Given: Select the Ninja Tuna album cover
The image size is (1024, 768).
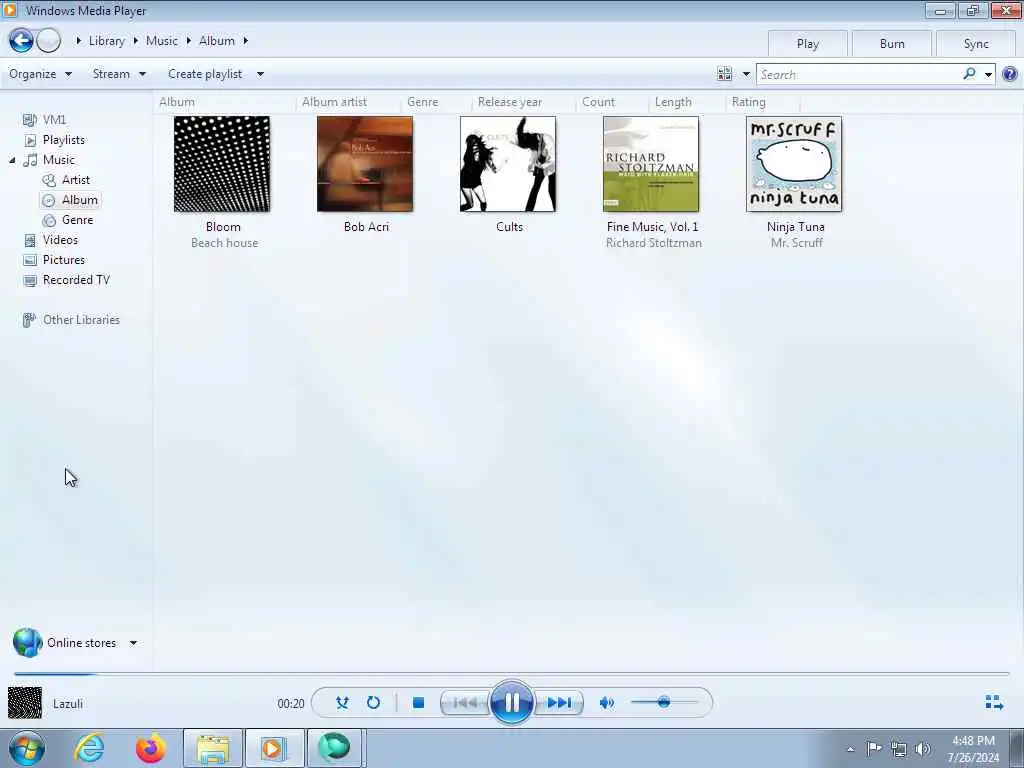Looking at the screenshot, I should (x=794, y=164).
